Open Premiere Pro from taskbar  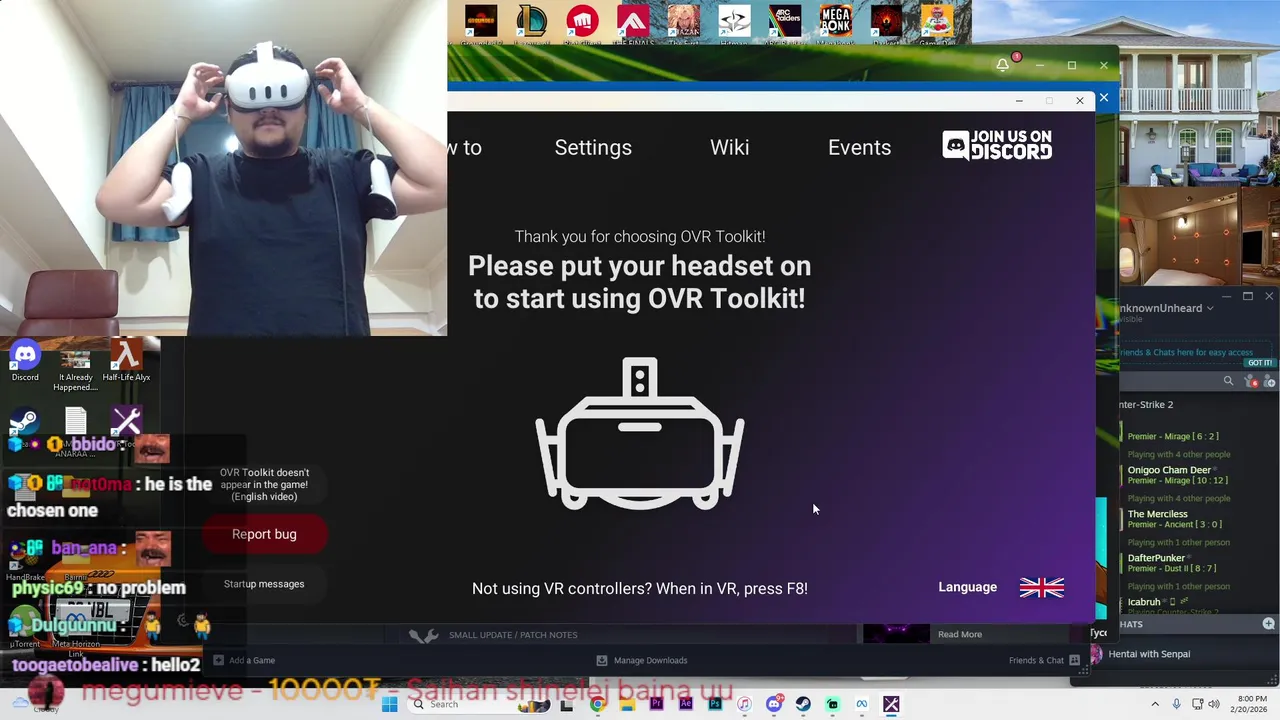tap(656, 704)
